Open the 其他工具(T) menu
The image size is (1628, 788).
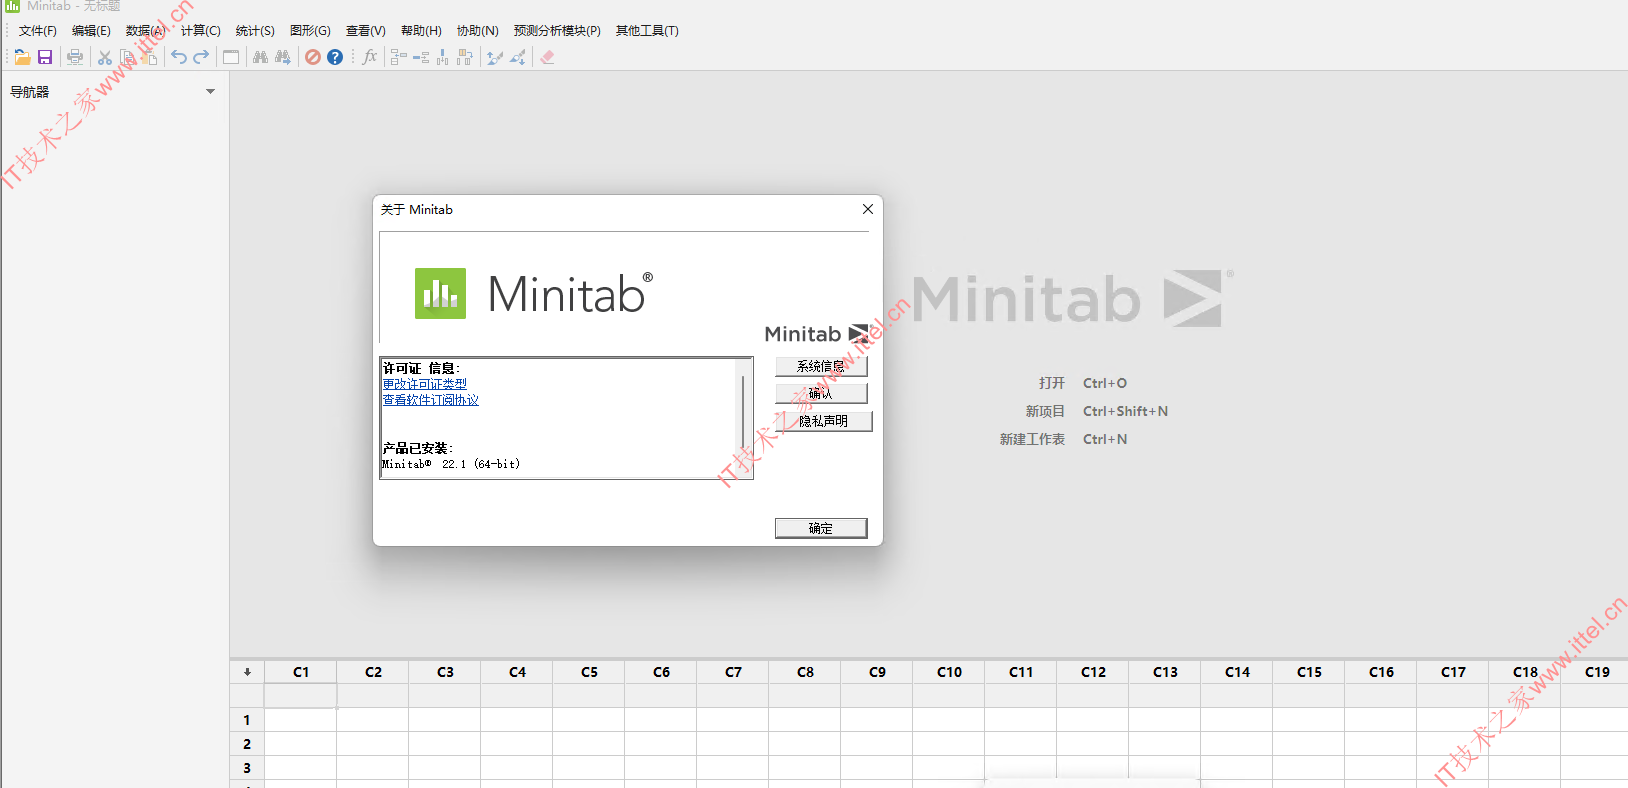[647, 31]
